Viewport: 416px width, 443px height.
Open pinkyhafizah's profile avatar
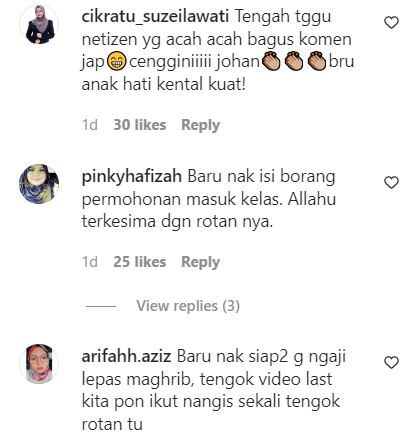[39, 184]
